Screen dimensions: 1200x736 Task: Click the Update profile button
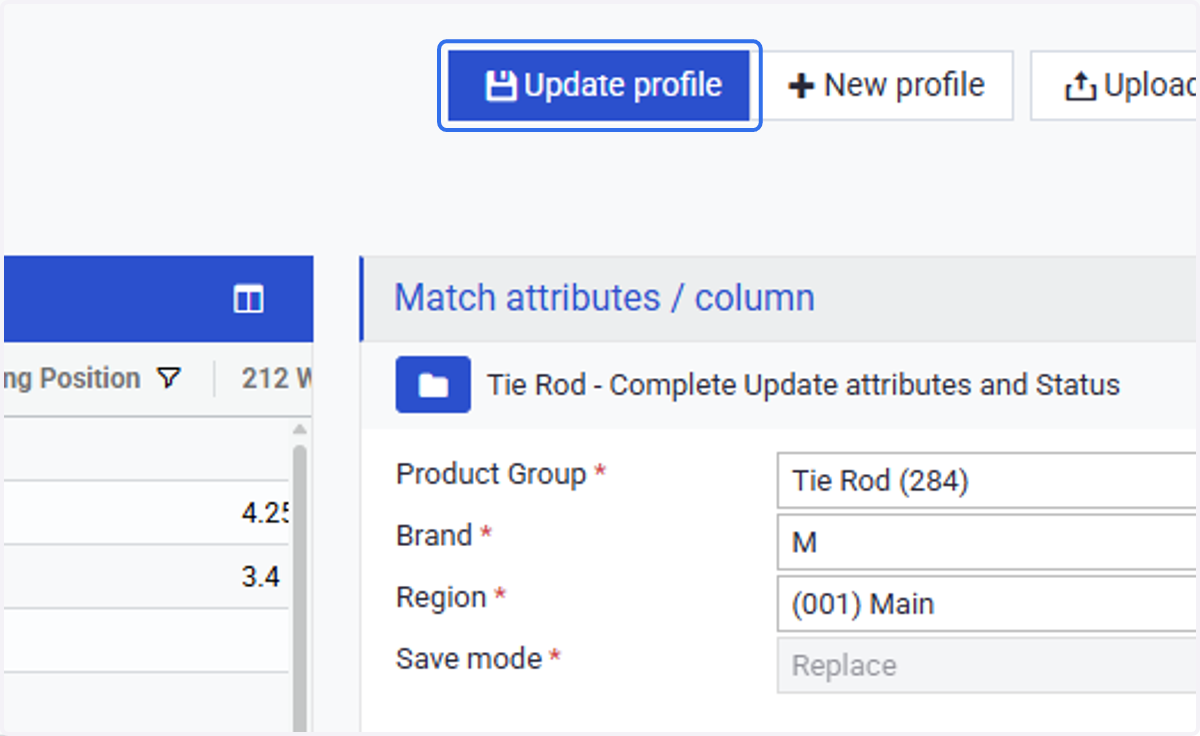coord(599,85)
